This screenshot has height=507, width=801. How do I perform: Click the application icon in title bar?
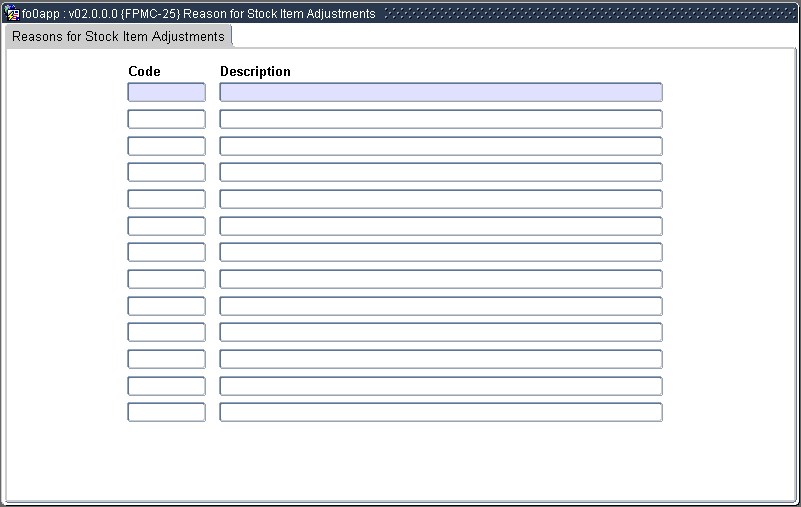(13, 14)
